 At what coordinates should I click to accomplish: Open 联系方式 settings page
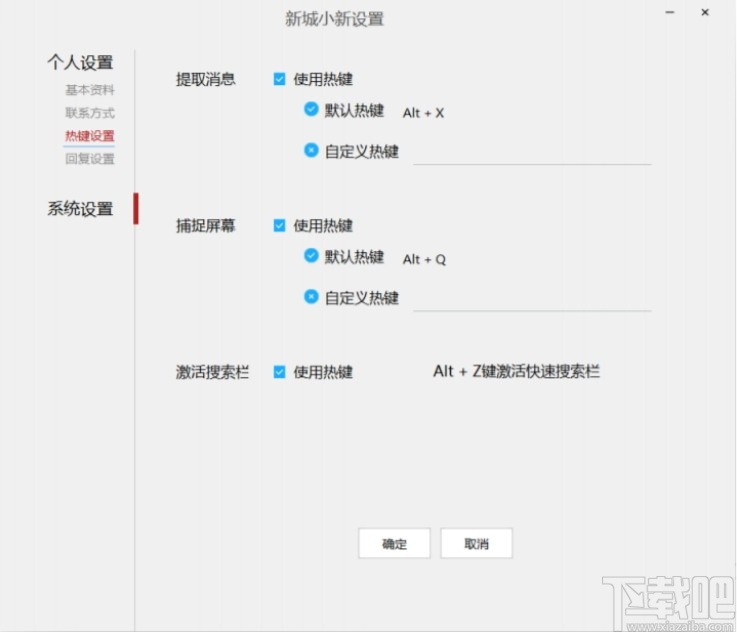click(x=90, y=113)
